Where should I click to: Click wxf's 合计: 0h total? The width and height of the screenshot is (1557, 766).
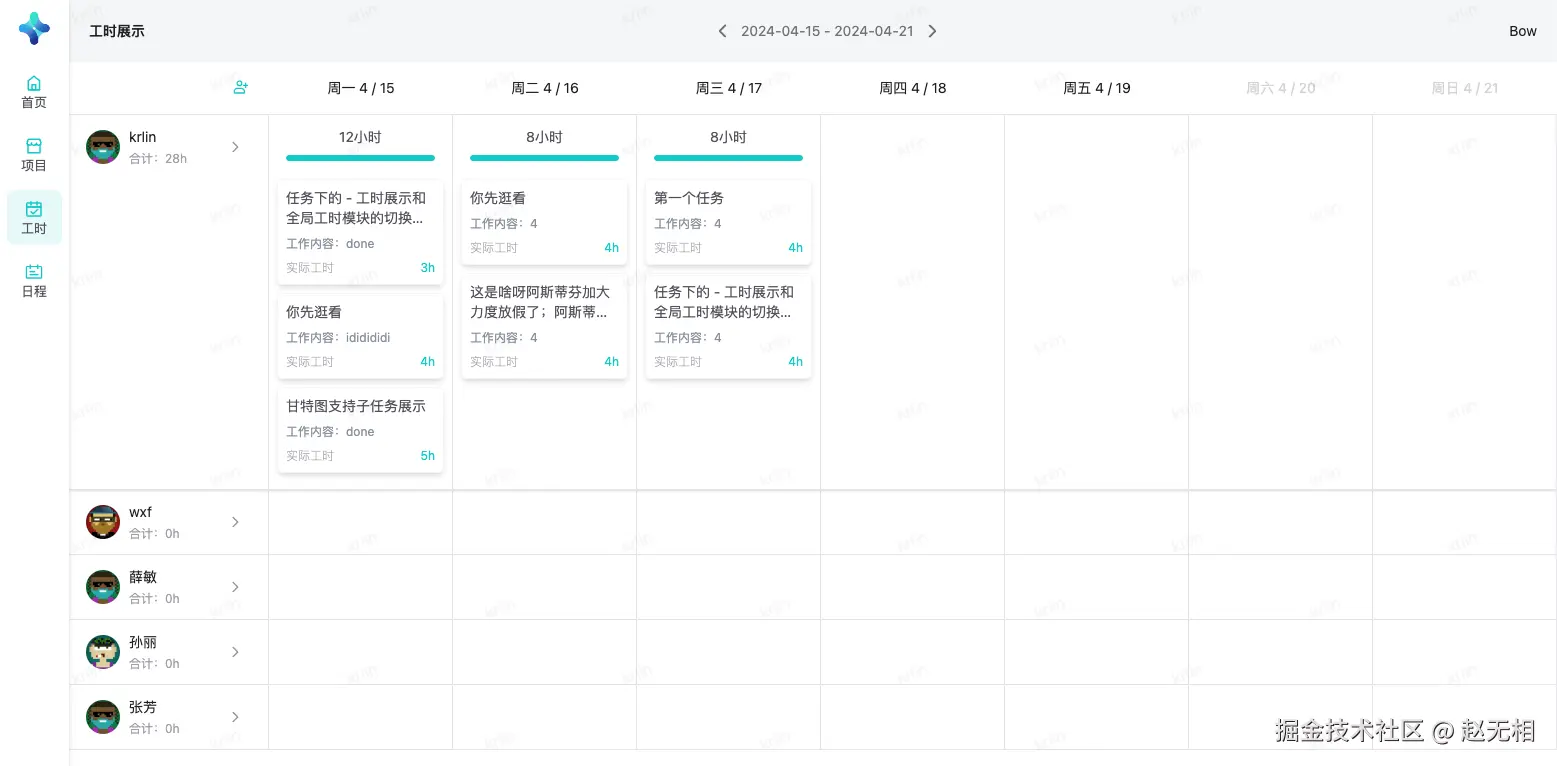click(155, 534)
